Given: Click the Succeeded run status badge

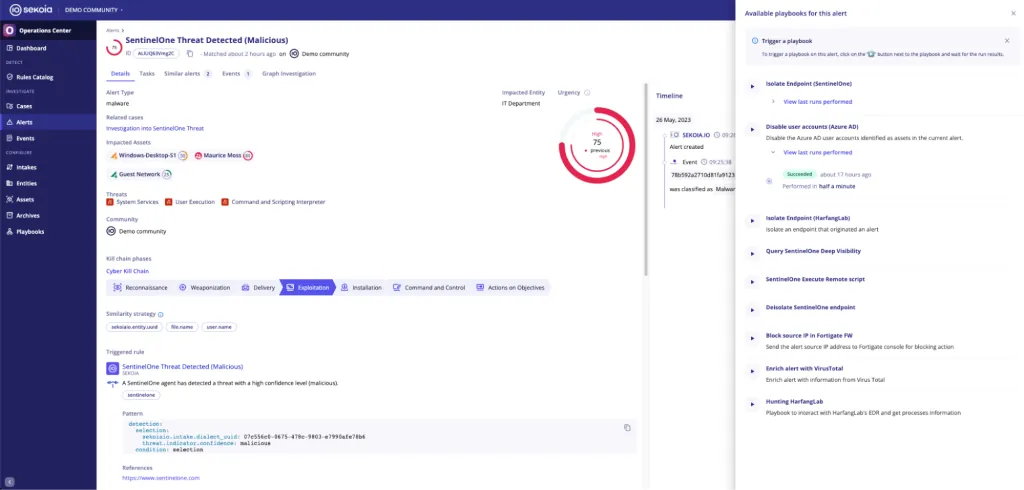Looking at the screenshot, I should click(x=799, y=174).
